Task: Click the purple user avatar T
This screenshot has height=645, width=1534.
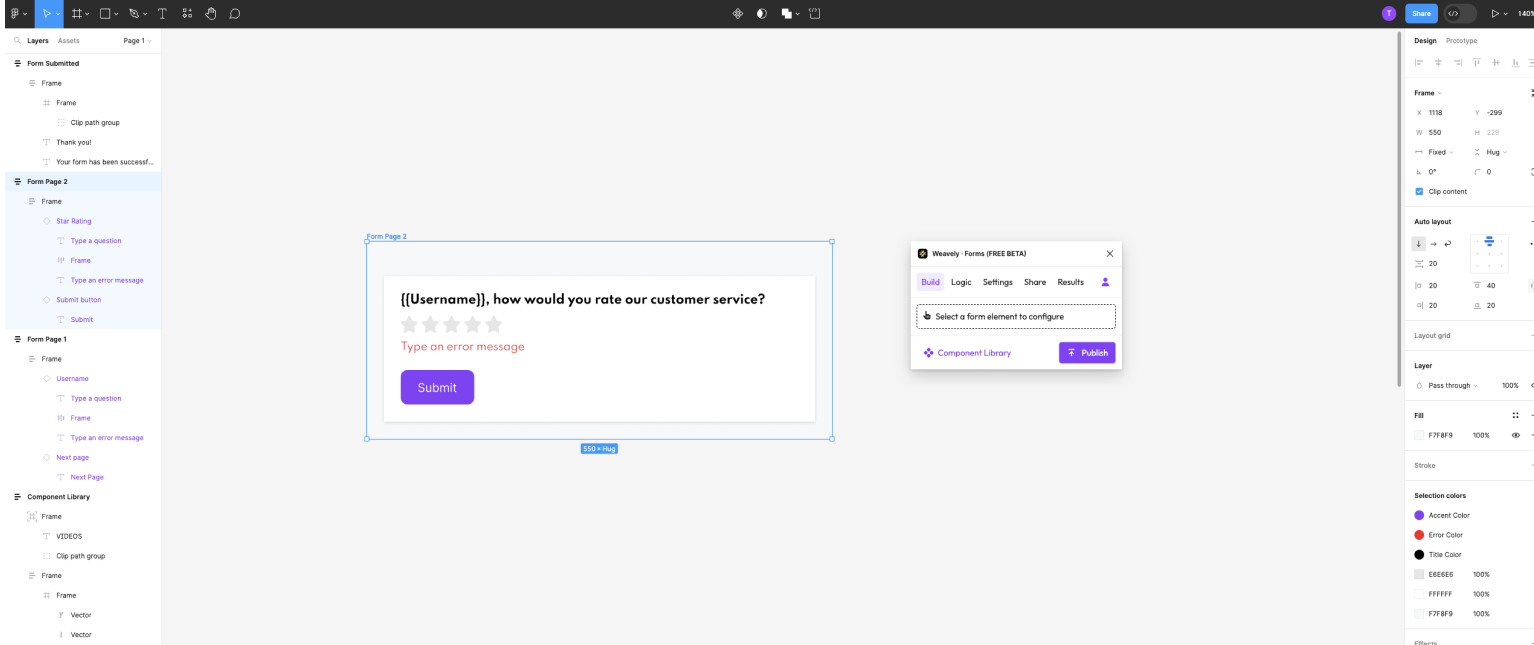Action: 1389,14
